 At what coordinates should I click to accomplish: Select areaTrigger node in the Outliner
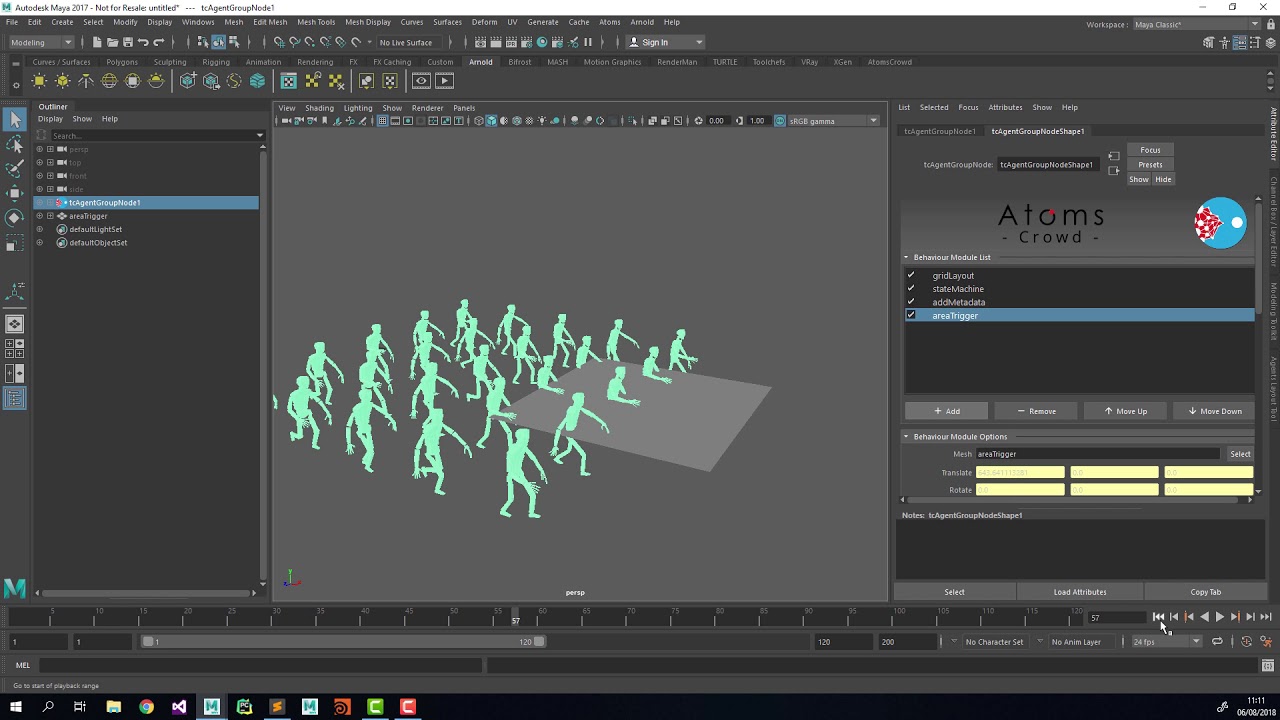tap(87, 216)
